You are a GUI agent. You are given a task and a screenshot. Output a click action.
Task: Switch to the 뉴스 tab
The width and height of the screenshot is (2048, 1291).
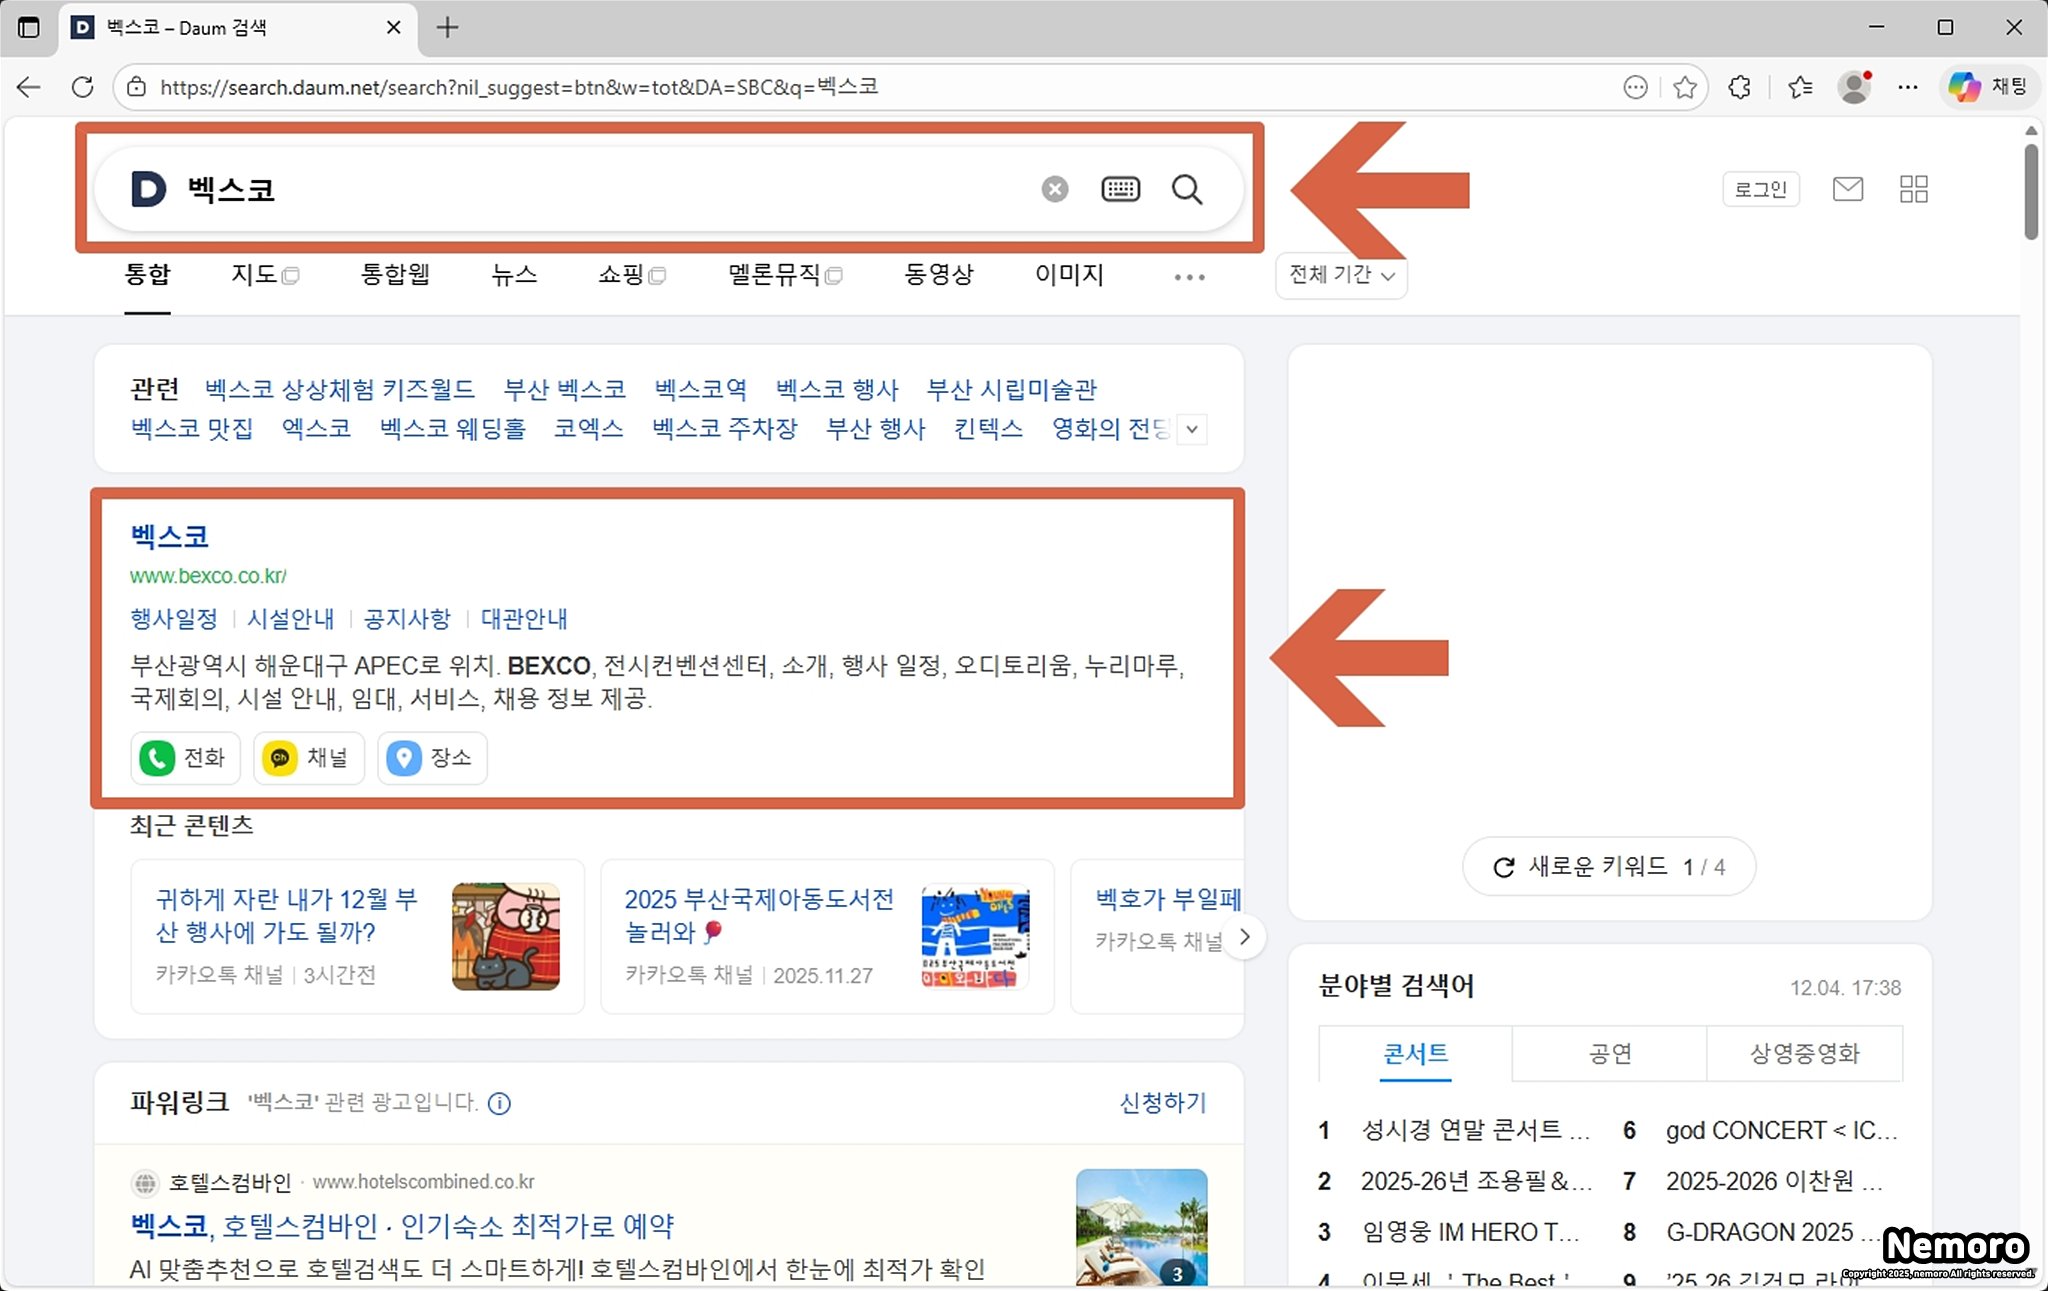514,275
